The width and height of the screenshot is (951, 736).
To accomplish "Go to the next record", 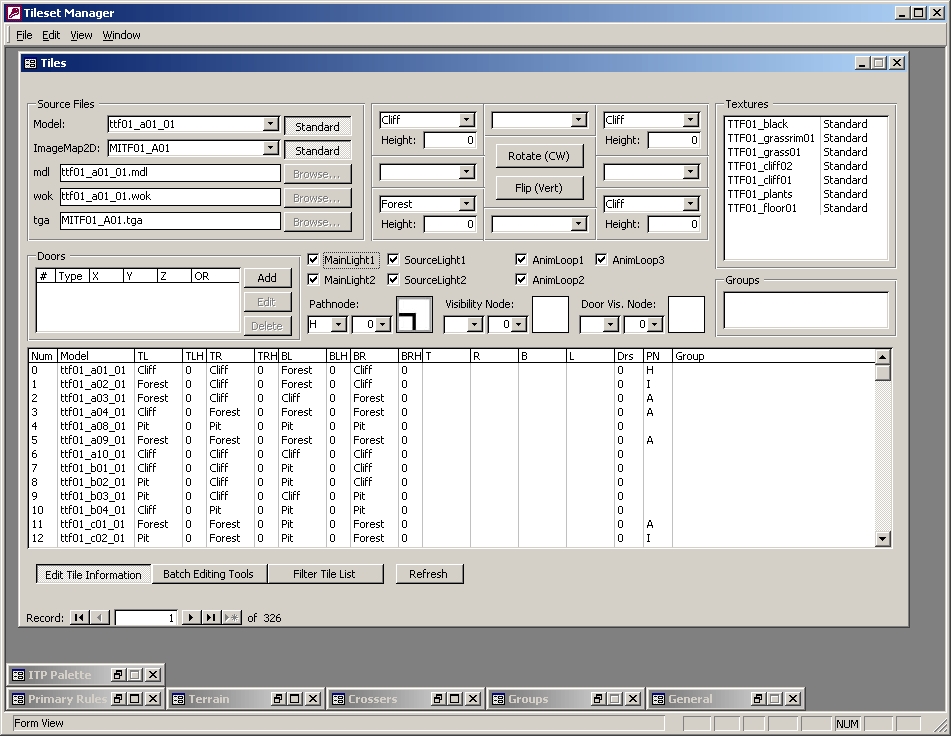I will [x=191, y=618].
